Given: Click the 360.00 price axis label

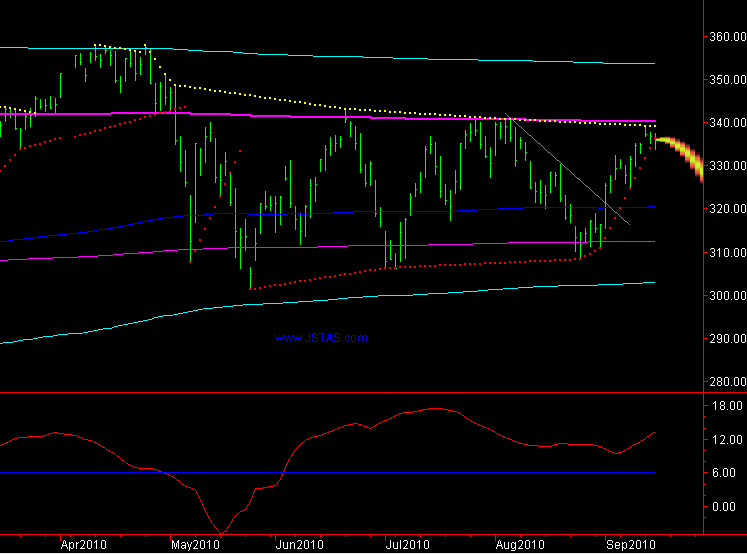Looking at the screenshot, I should click(723, 37).
